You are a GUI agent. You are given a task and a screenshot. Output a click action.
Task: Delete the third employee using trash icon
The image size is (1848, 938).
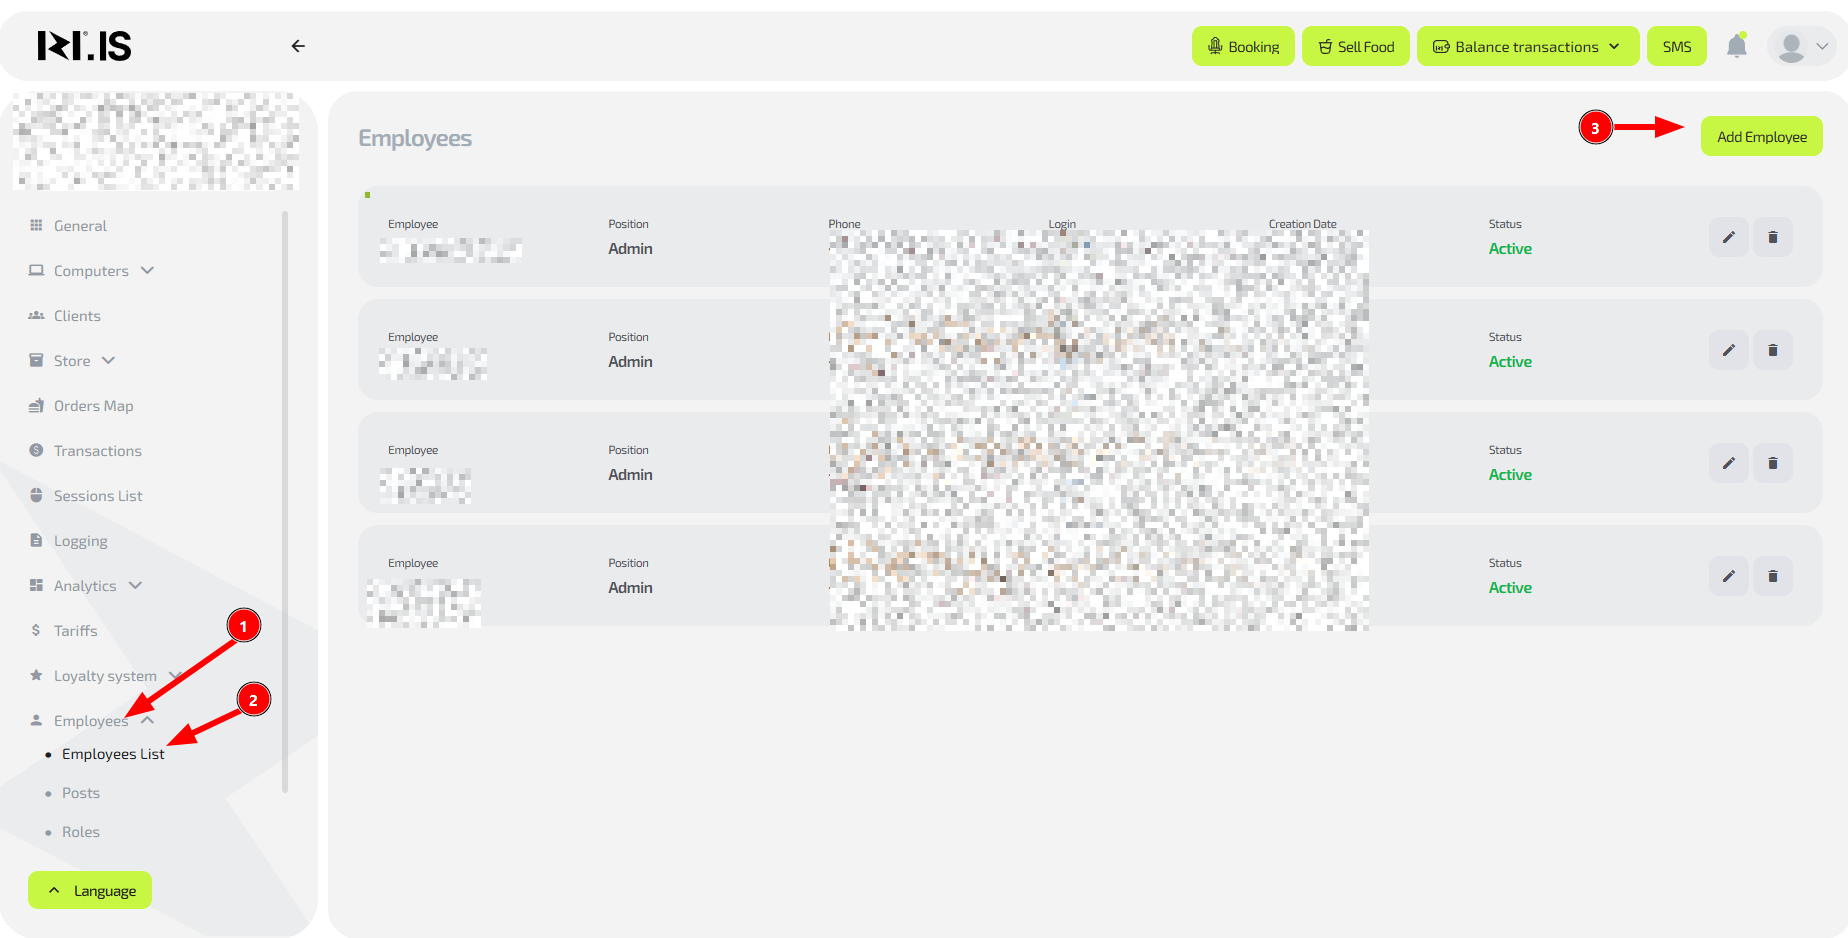click(1772, 463)
